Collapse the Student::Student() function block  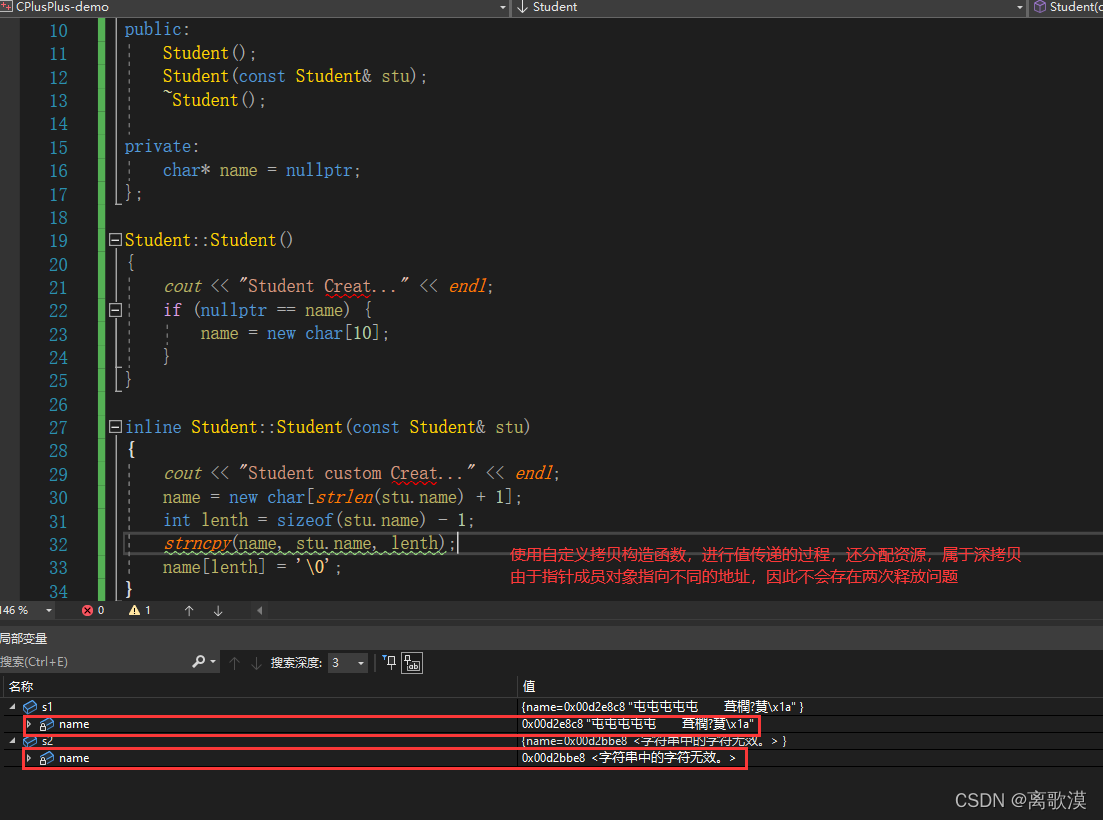coord(116,240)
